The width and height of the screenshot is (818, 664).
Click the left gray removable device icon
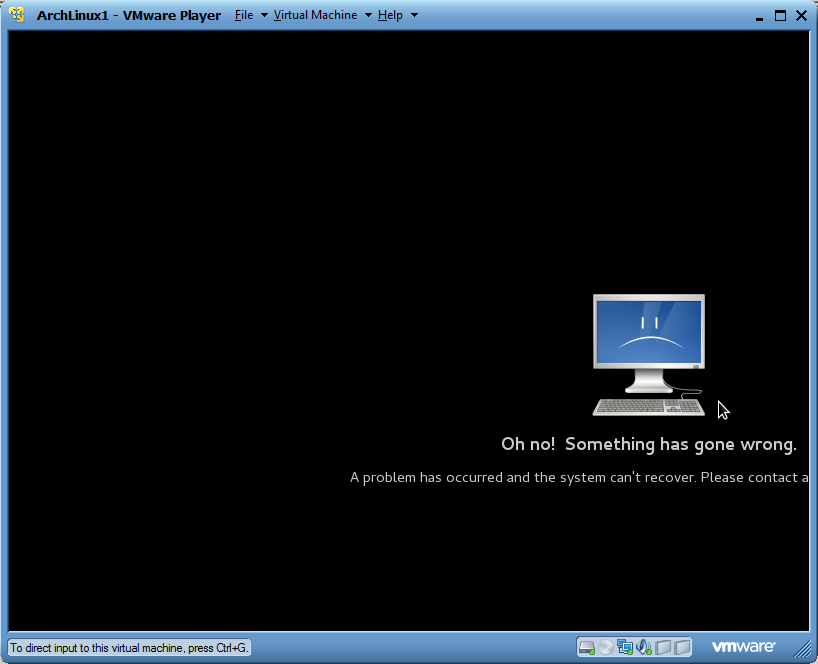pos(663,647)
